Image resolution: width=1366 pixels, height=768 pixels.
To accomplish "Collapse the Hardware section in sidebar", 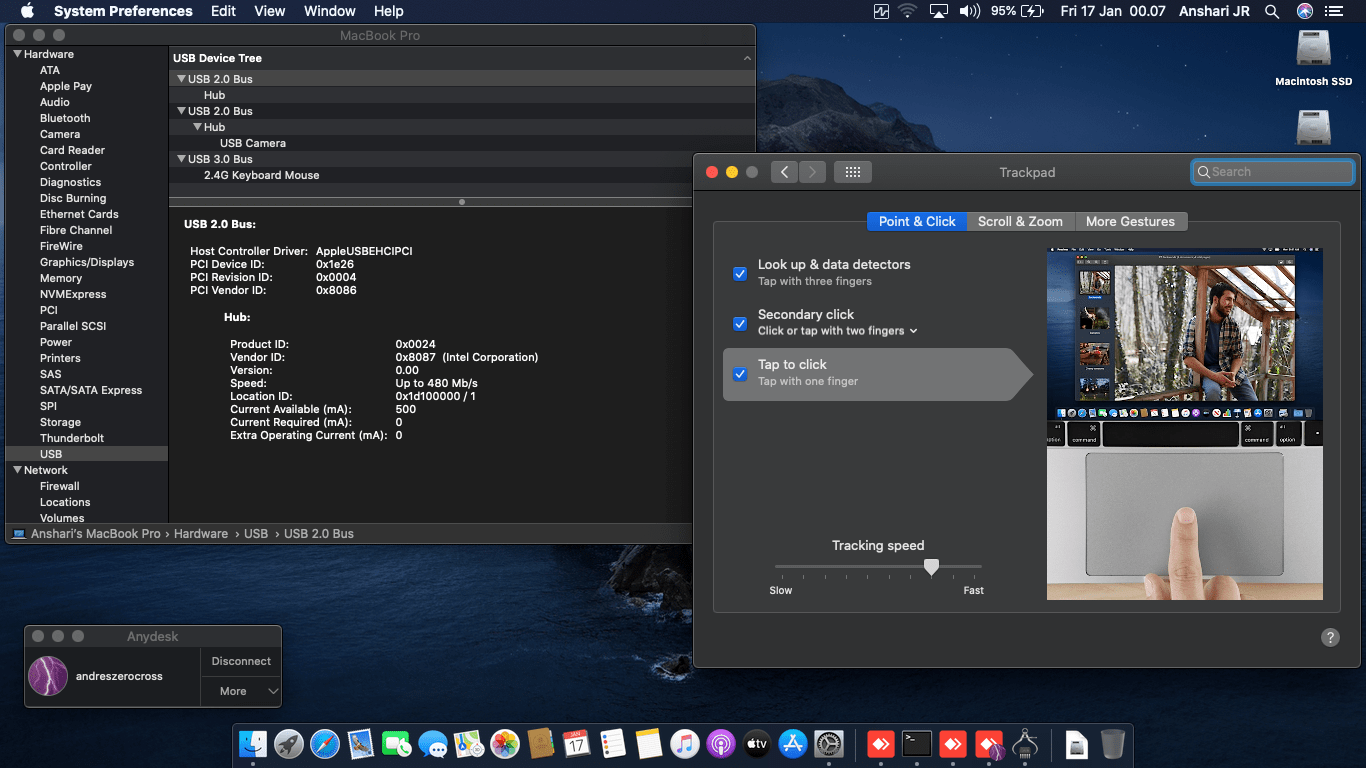I will (x=17, y=54).
